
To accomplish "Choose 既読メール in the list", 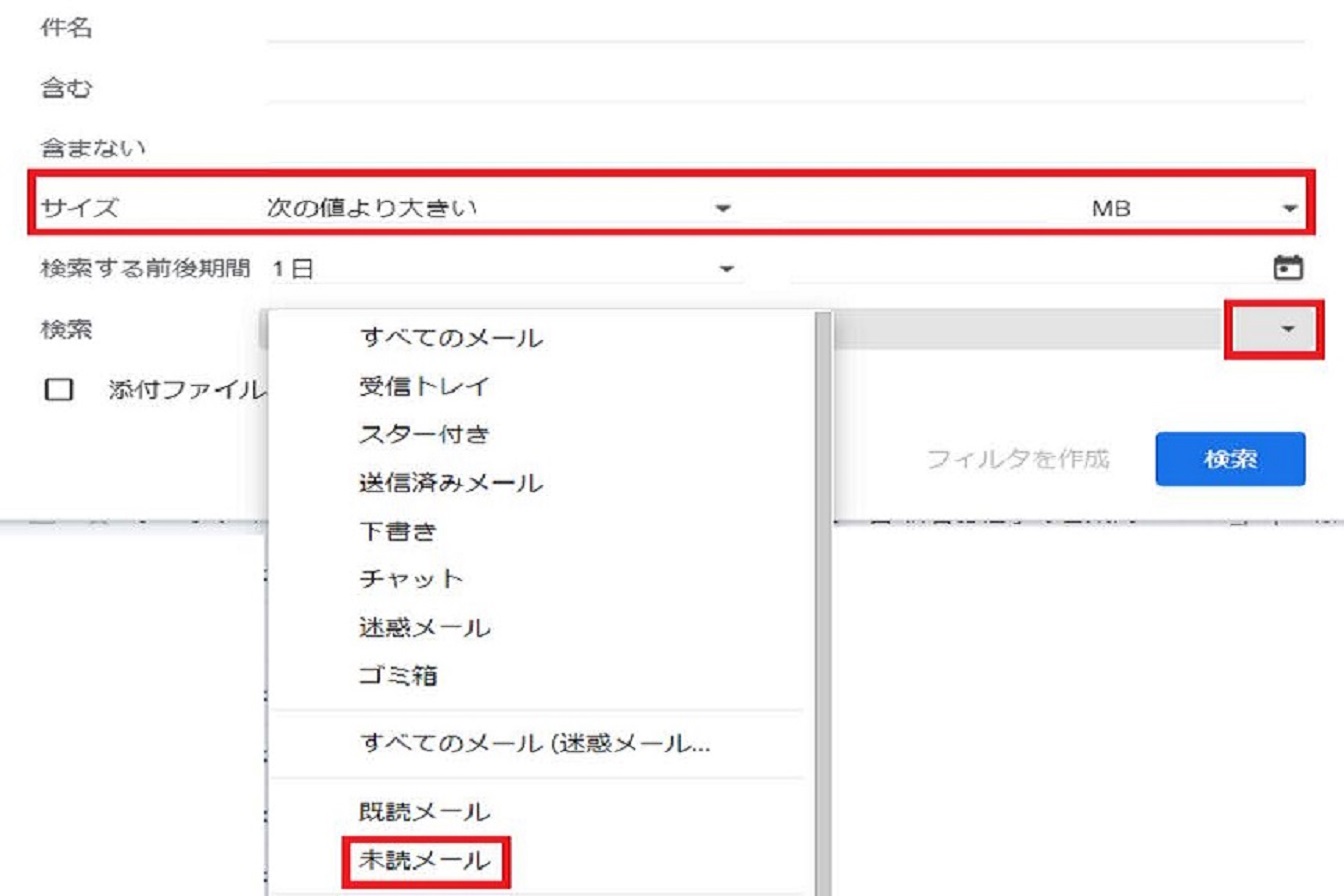I will point(424,811).
